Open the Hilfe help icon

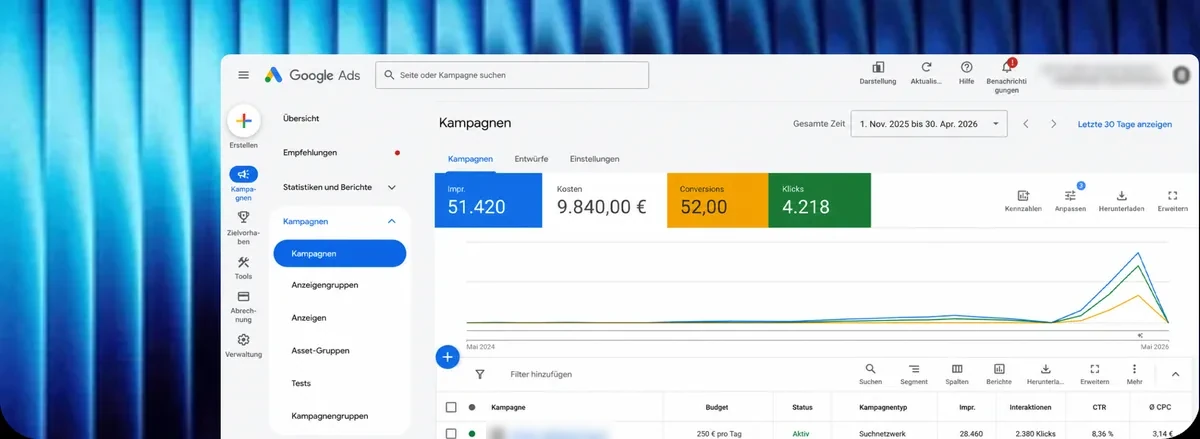(966, 67)
